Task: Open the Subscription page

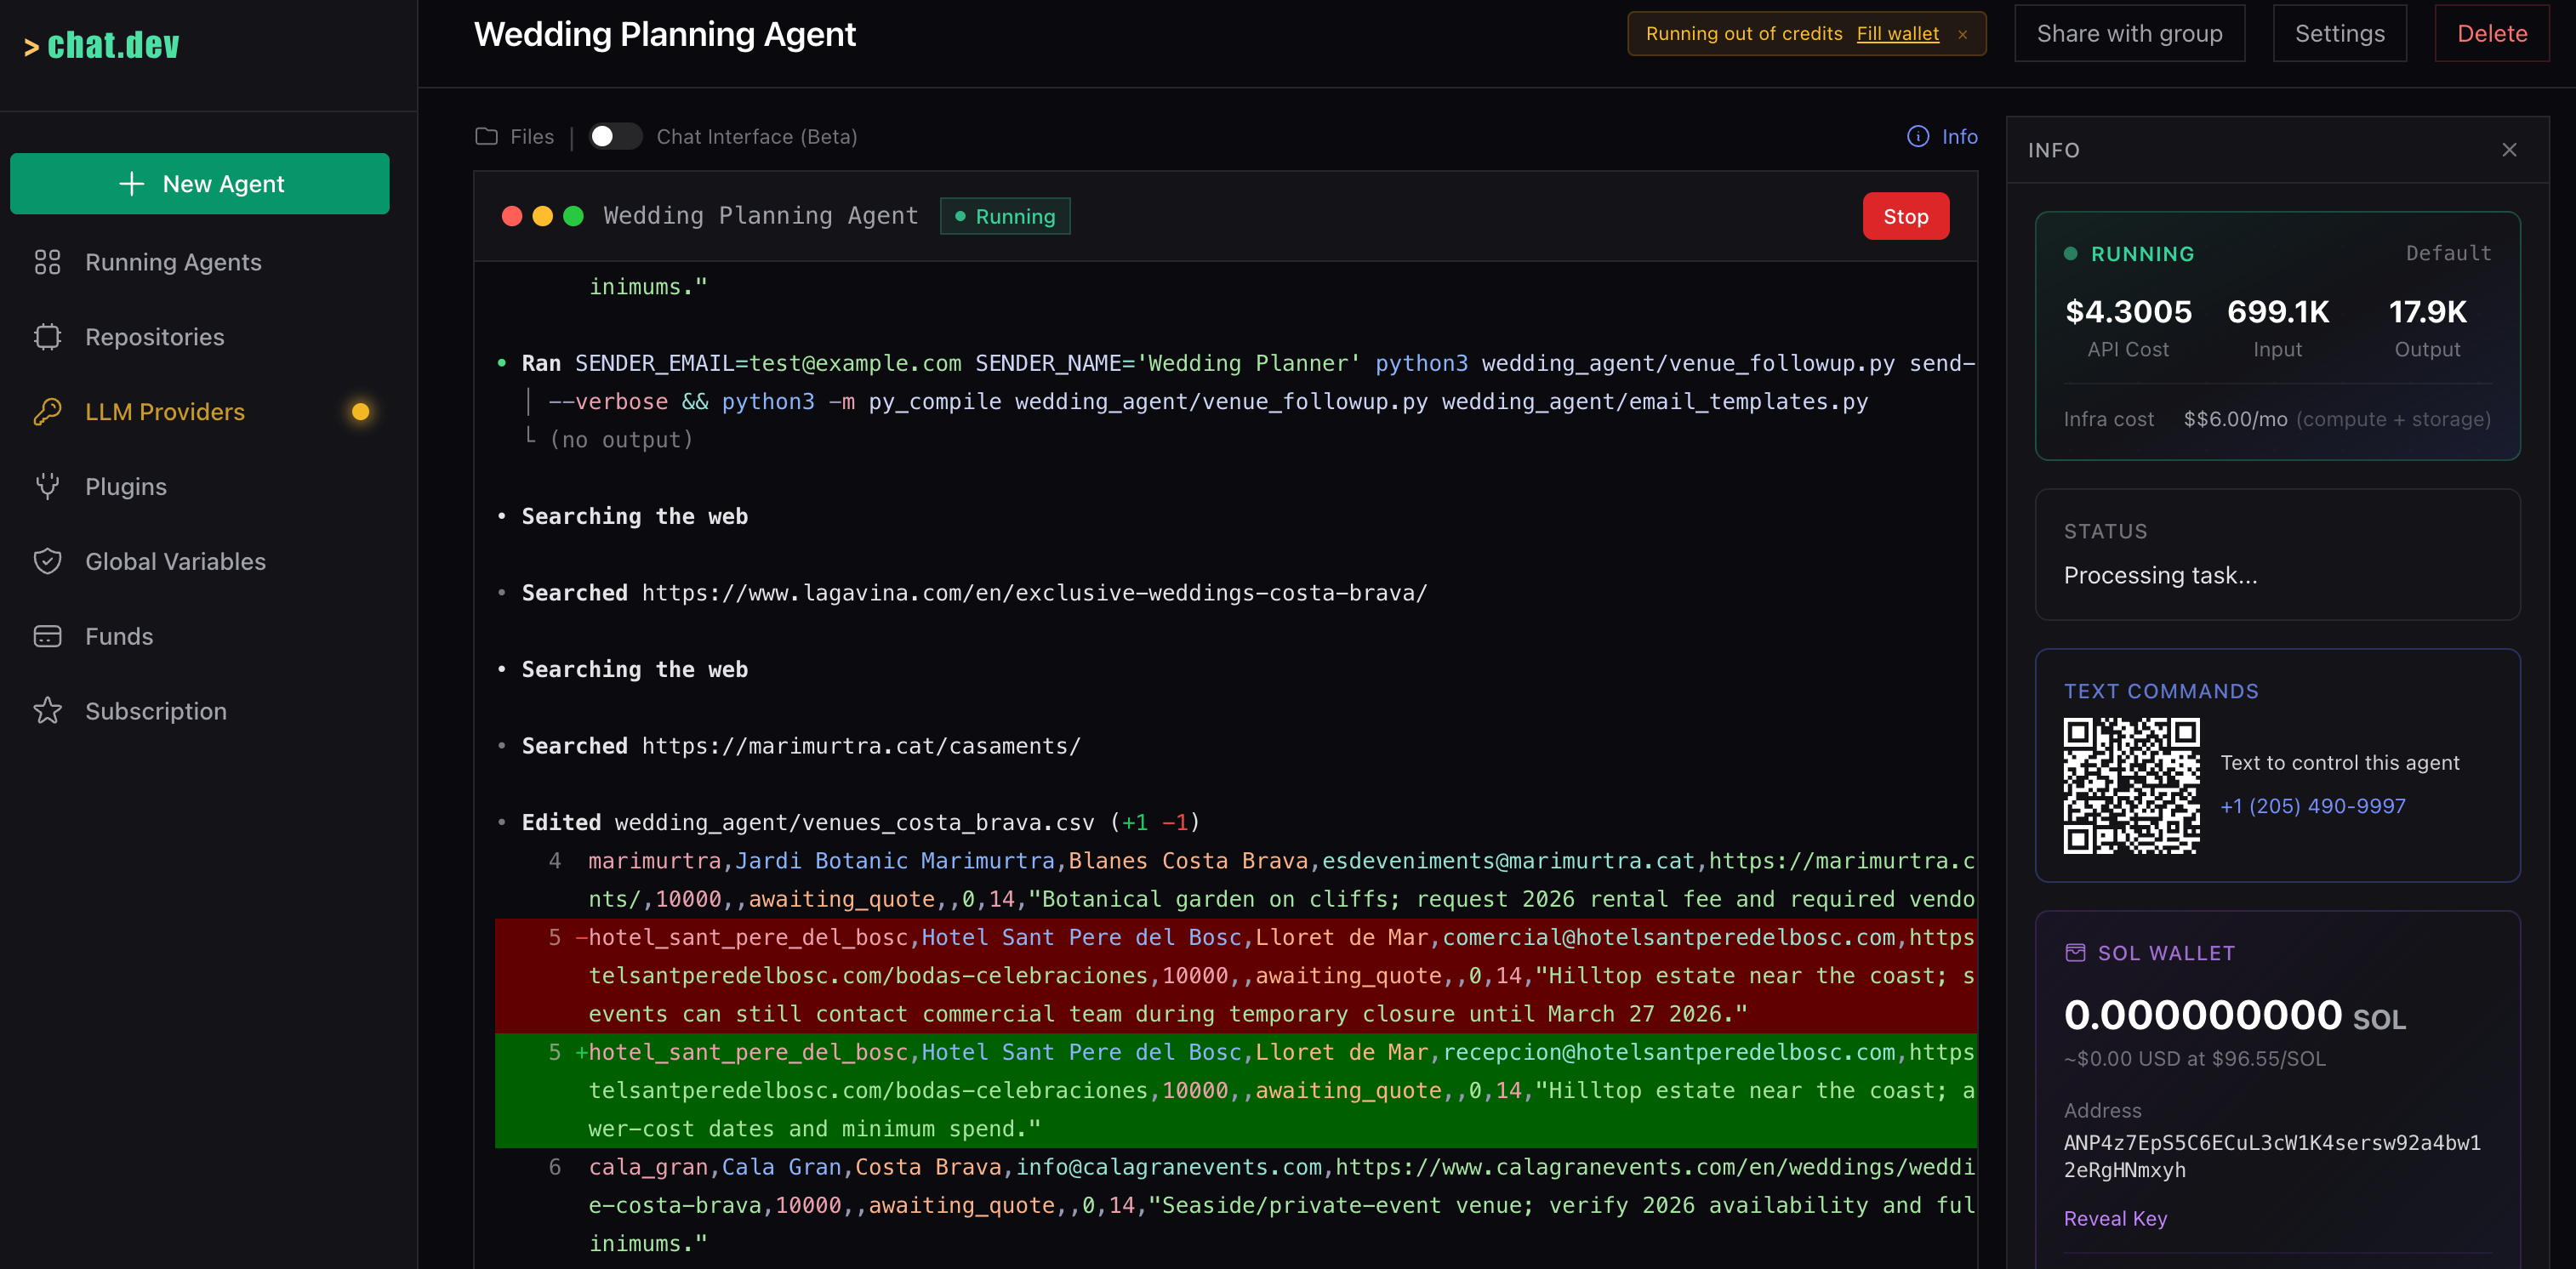Action: click(155, 712)
